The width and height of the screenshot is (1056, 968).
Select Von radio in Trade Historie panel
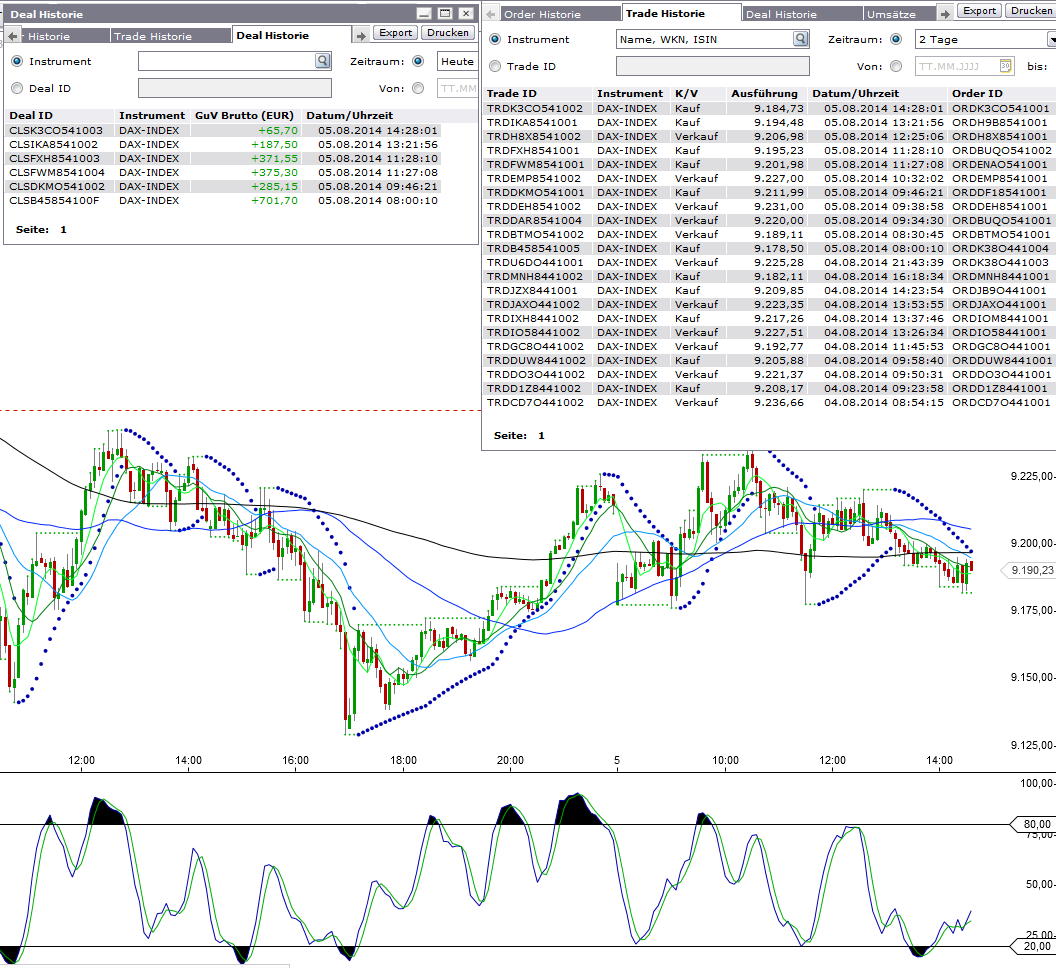(x=896, y=66)
